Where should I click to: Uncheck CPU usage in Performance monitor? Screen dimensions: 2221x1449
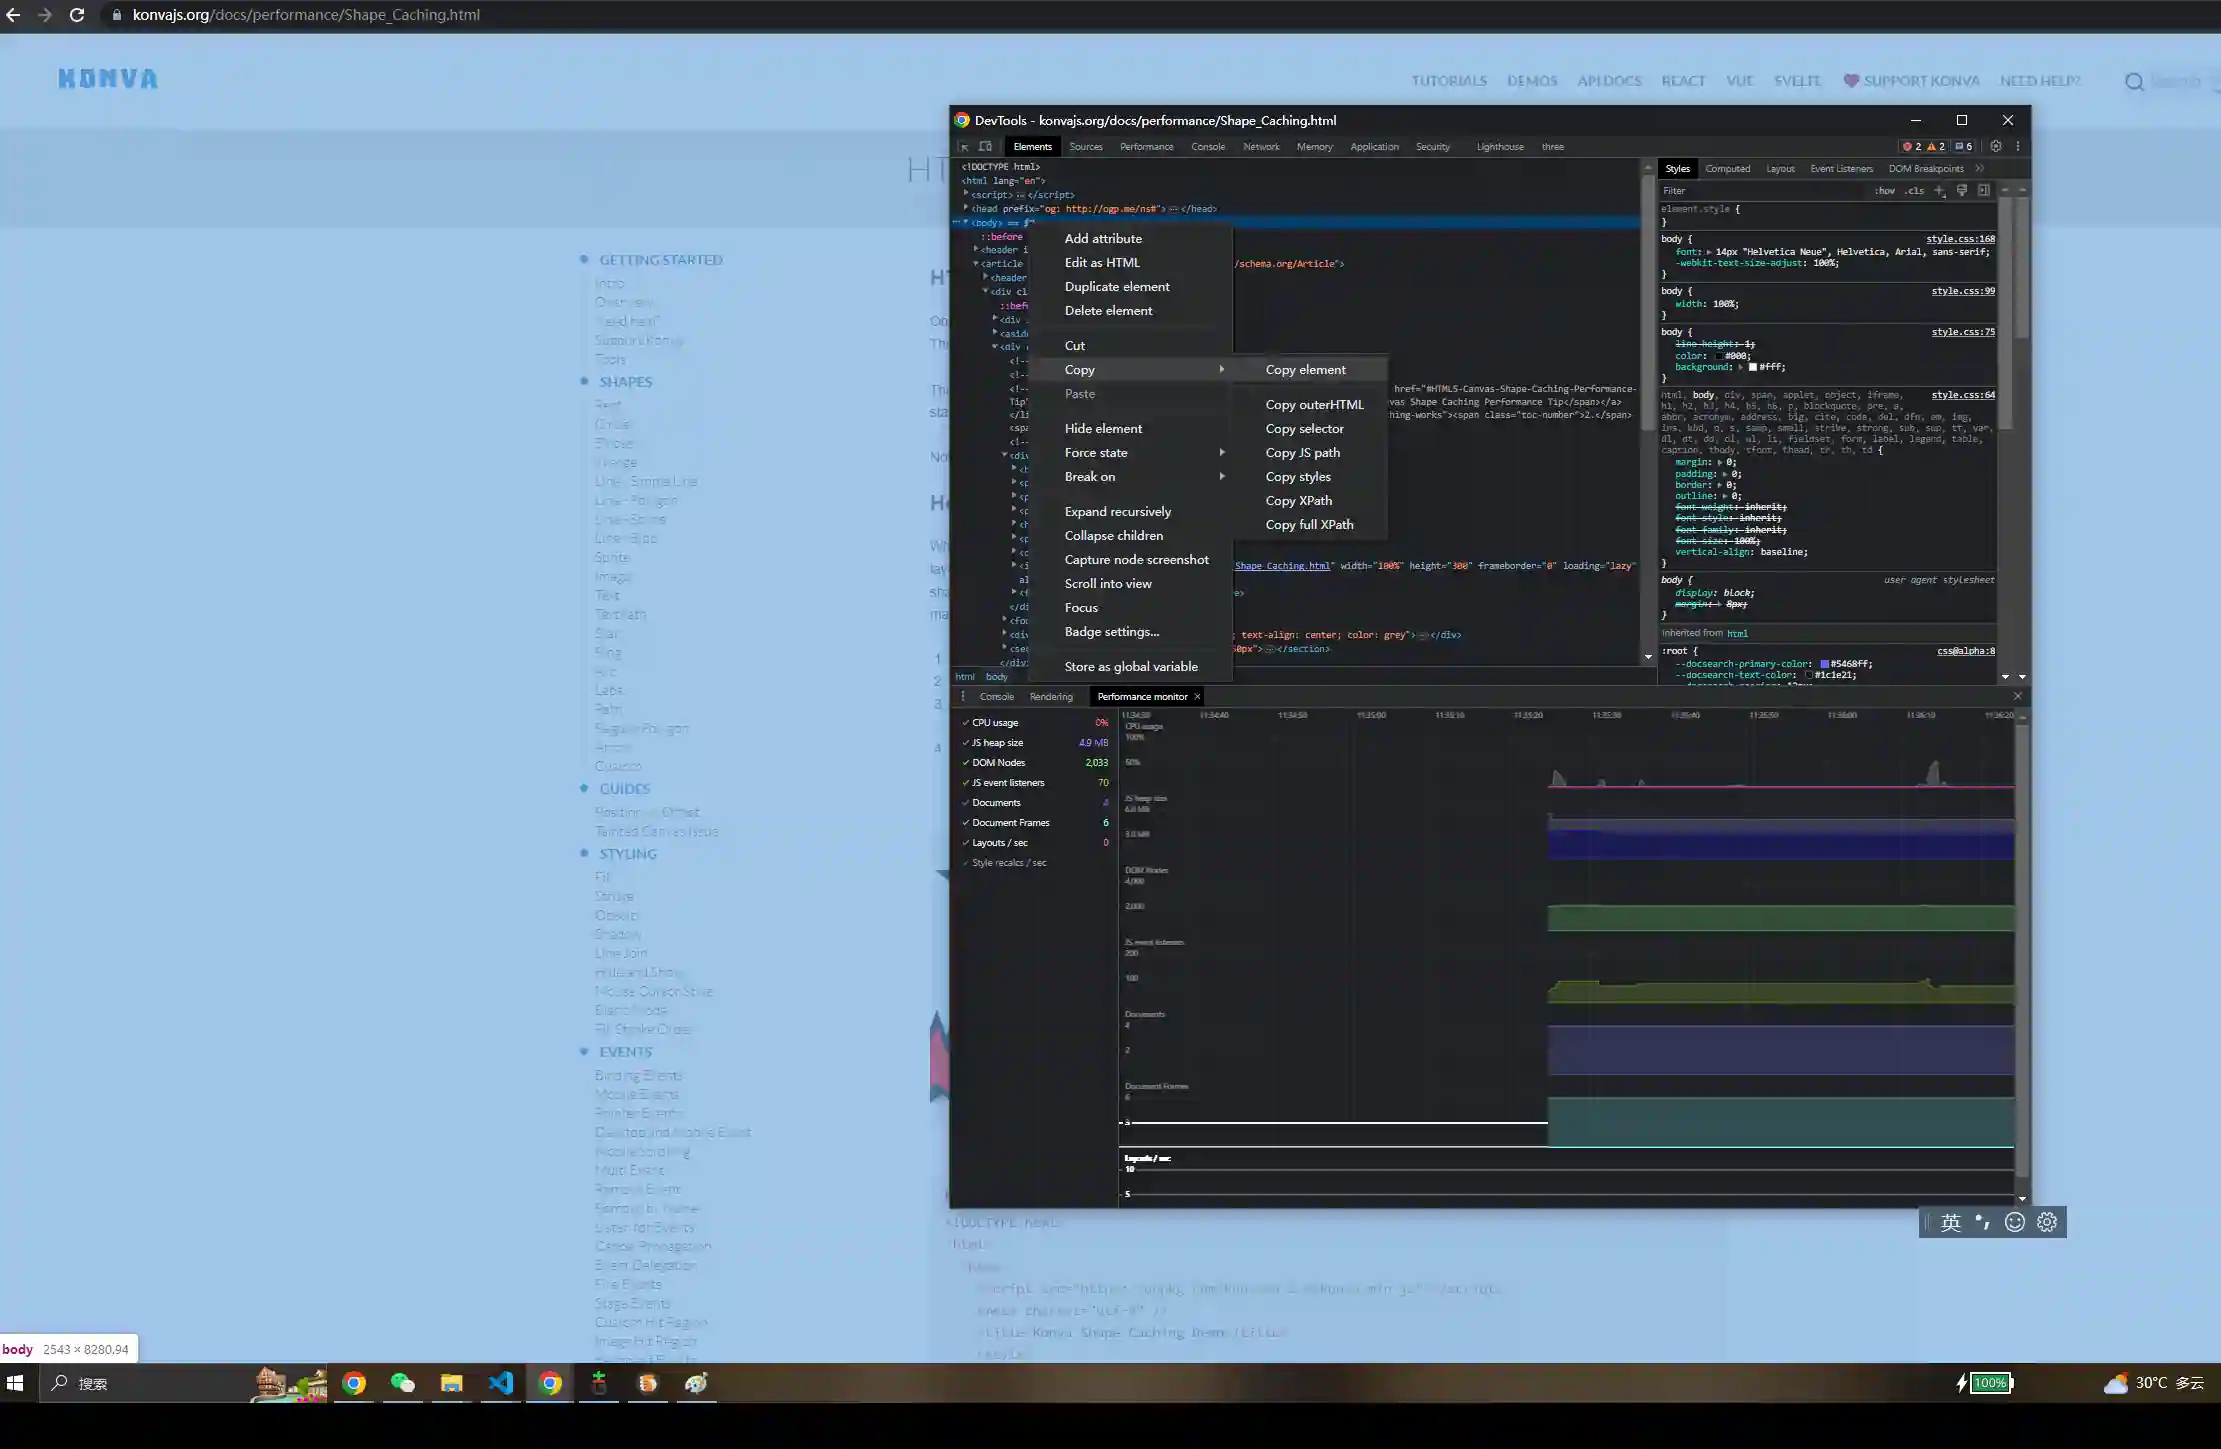click(x=966, y=722)
